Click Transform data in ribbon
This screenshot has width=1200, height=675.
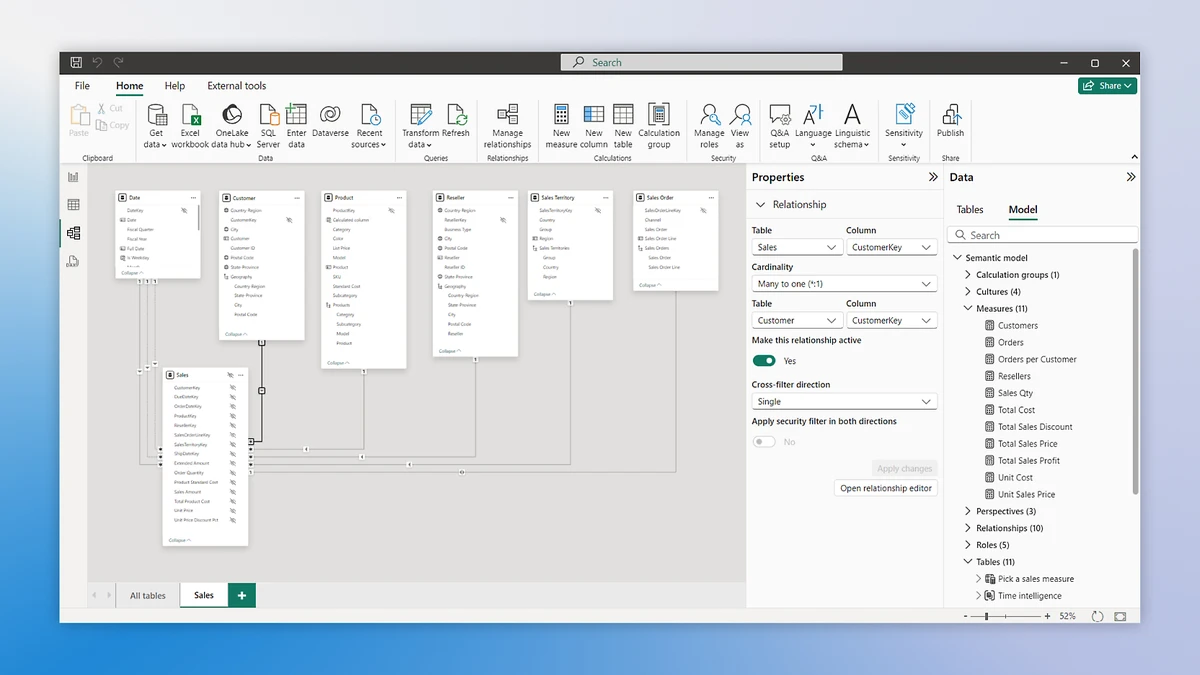420,126
